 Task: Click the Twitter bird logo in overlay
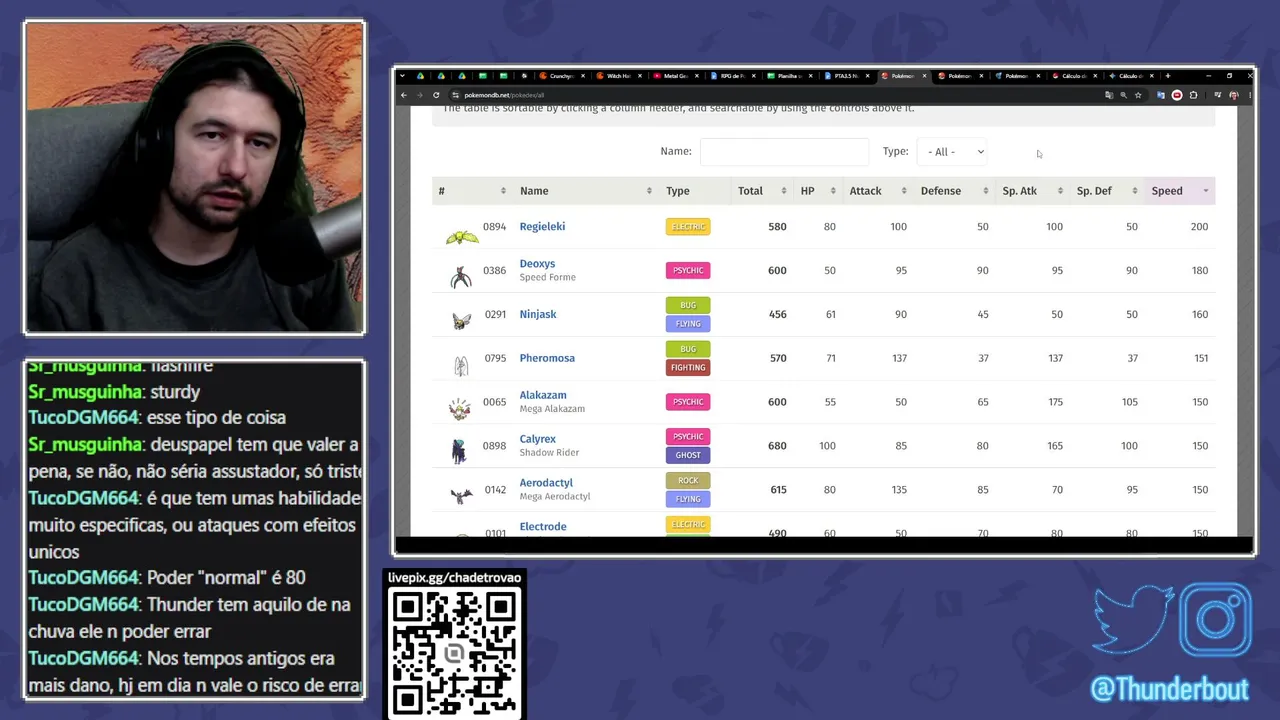[x=1134, y=620]
